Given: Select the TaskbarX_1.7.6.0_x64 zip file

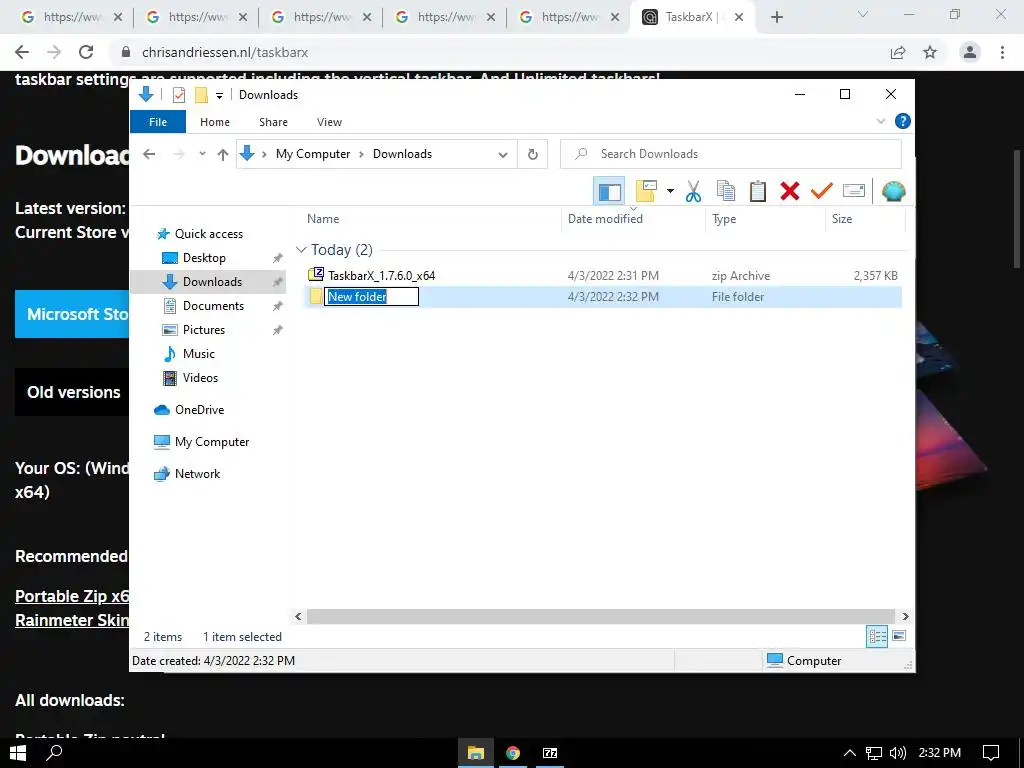Looking at the screenshot, I should tap(381, 276).
